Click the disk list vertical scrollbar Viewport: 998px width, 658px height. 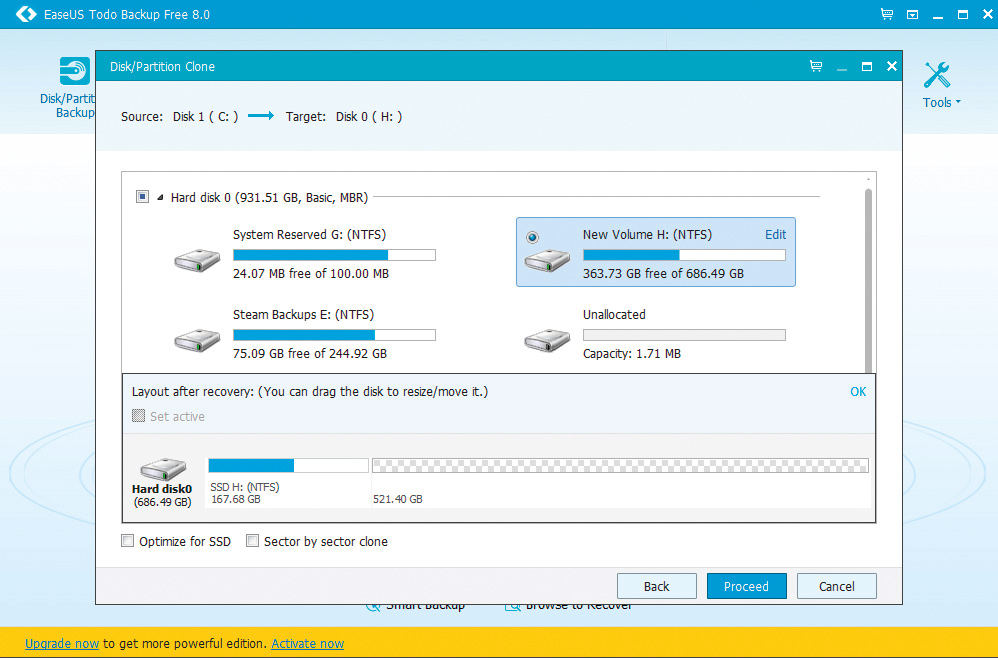click(x=868, y=280)
